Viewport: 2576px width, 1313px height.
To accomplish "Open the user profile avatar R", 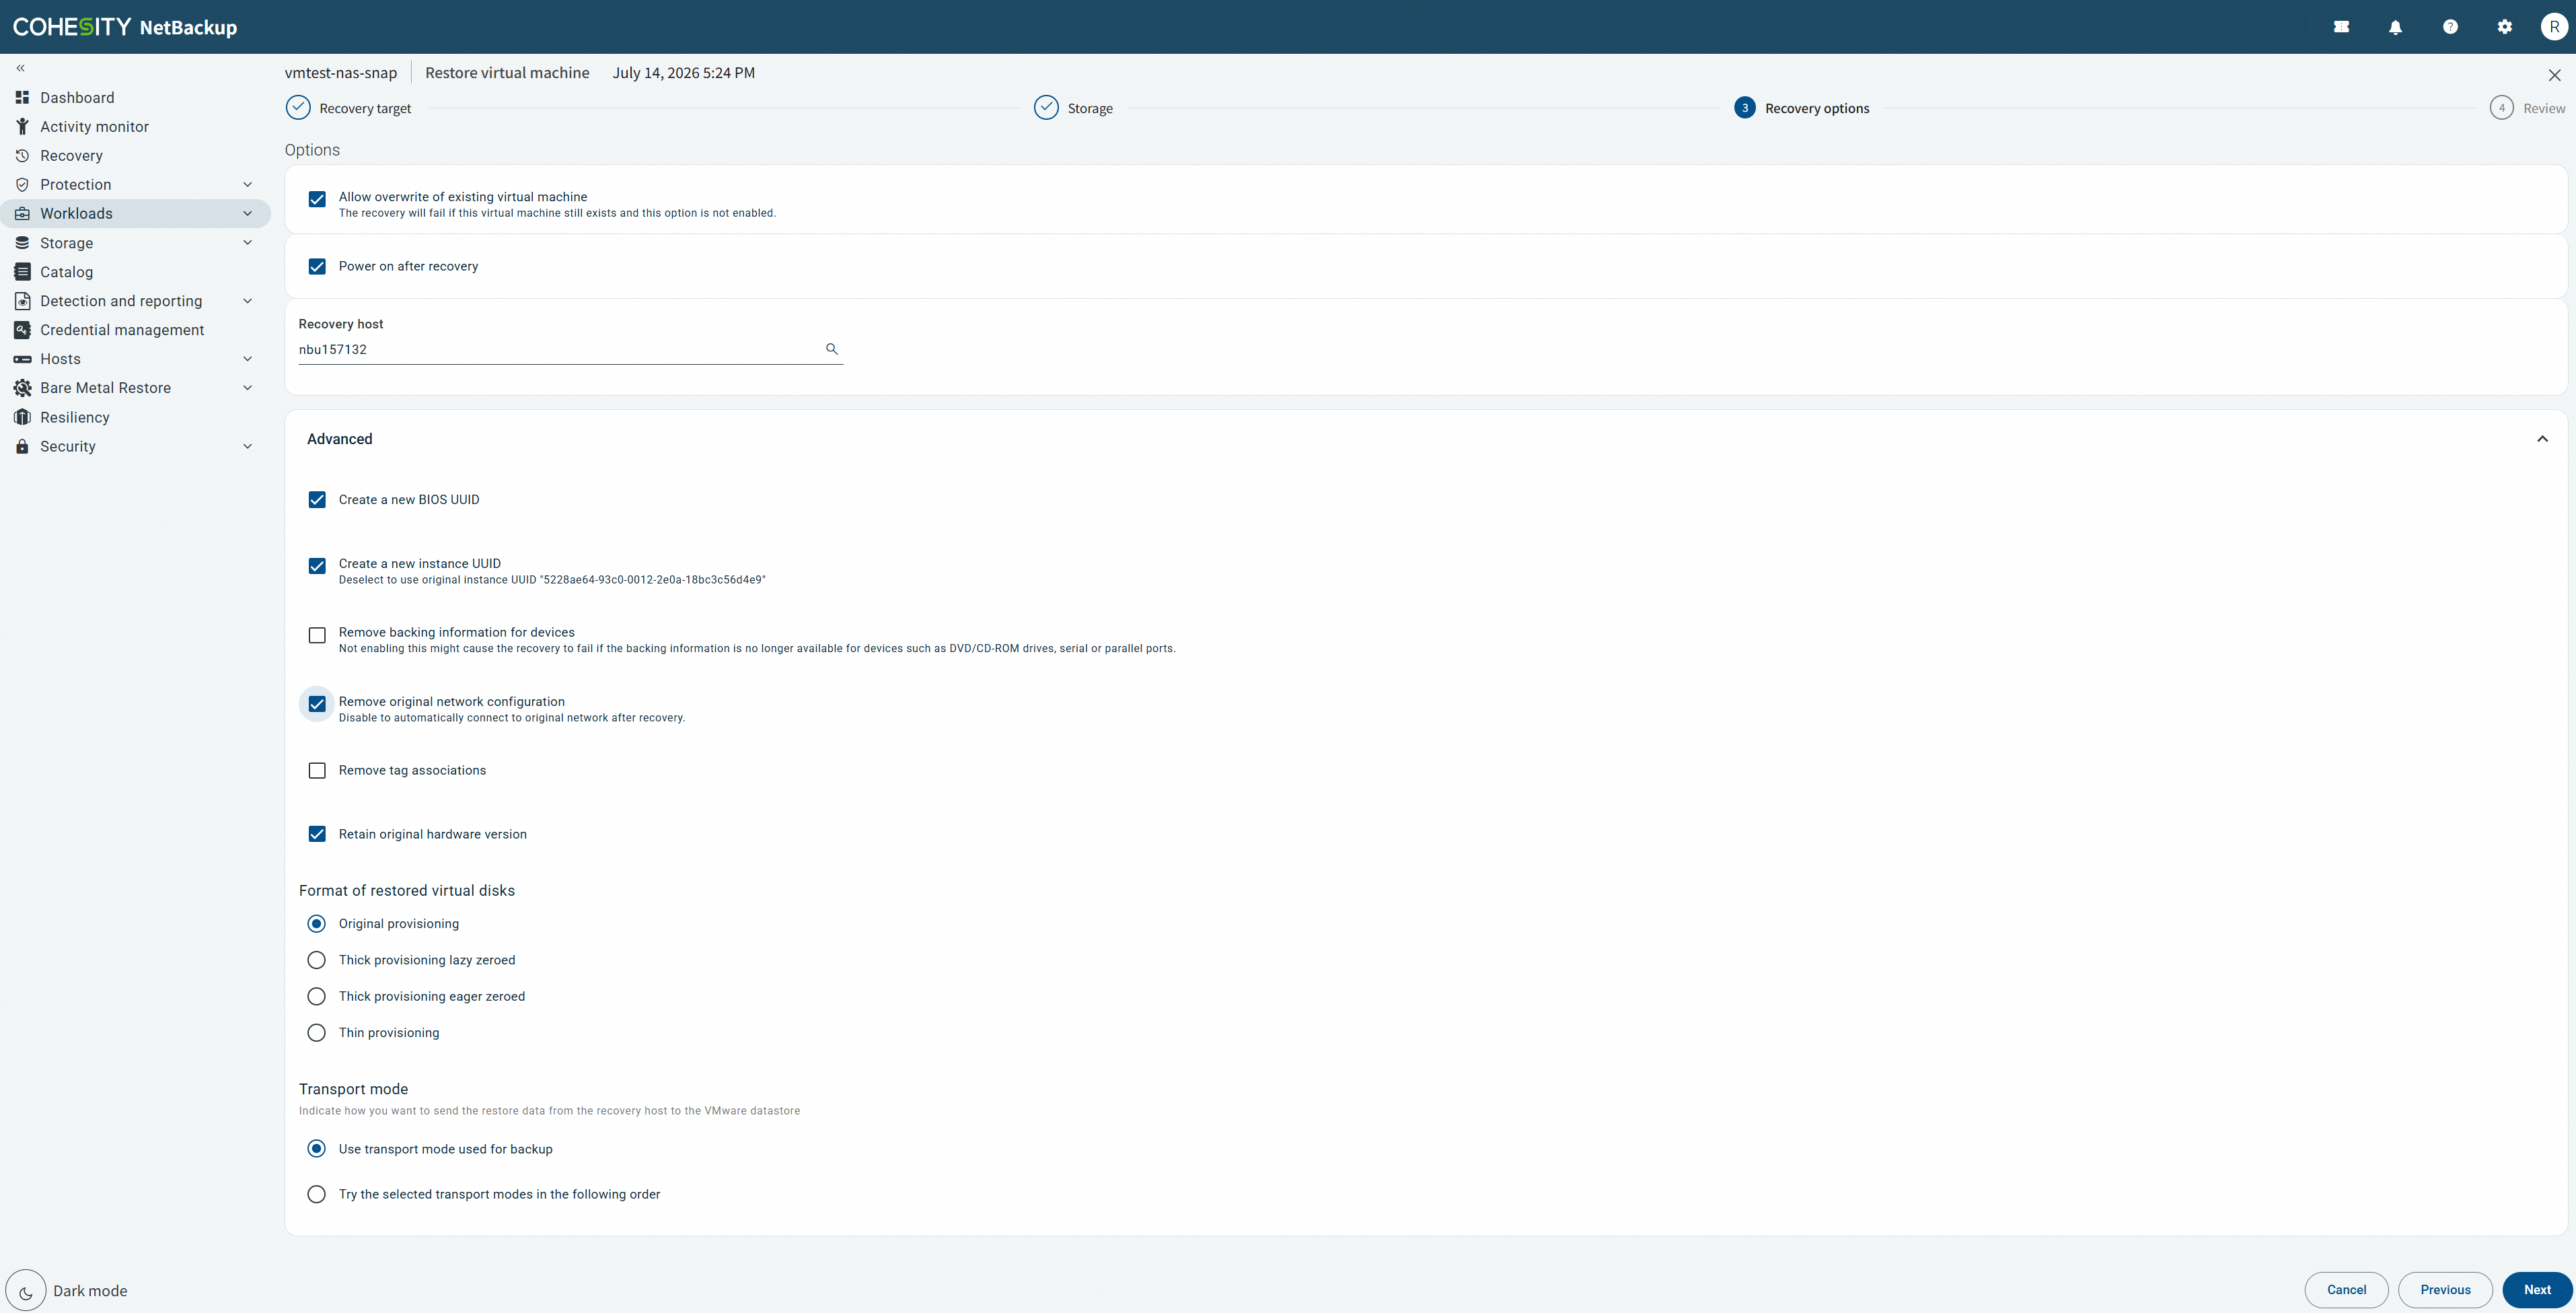I will tap(2554, 27).
